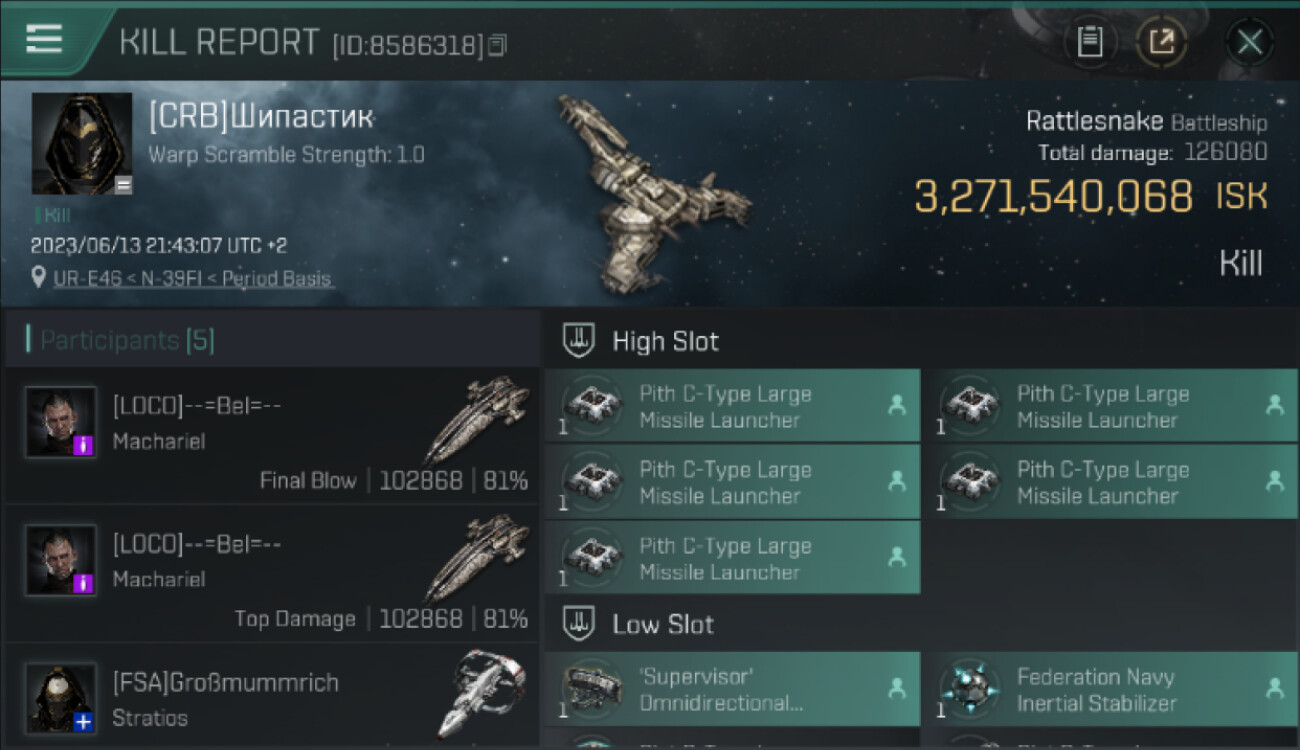Open the hamburger menu
Screen dimensions: 1300x750
pyautogui.click(x=44, y=39)
